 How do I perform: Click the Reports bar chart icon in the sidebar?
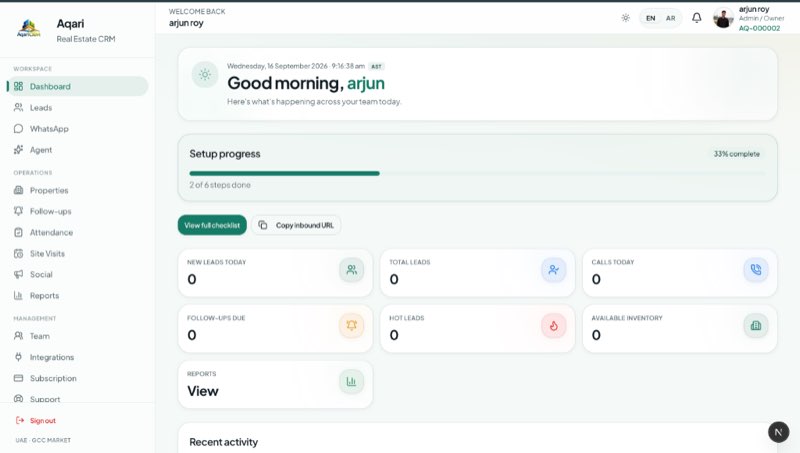click(18, 295)
